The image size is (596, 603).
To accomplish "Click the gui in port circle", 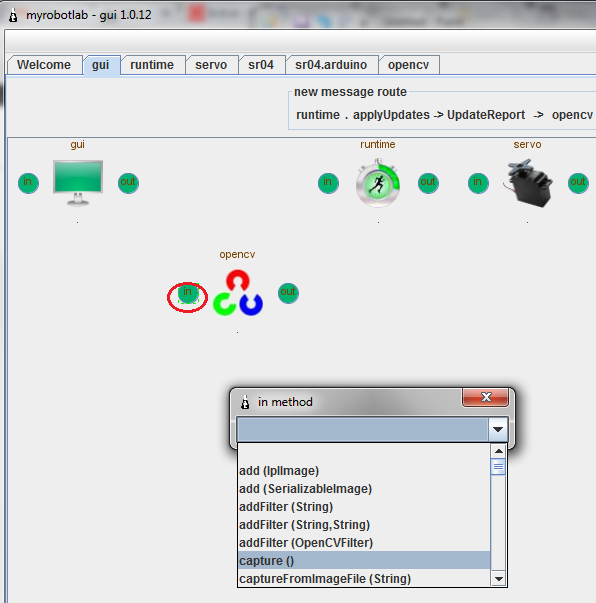I will click(28, 183).
